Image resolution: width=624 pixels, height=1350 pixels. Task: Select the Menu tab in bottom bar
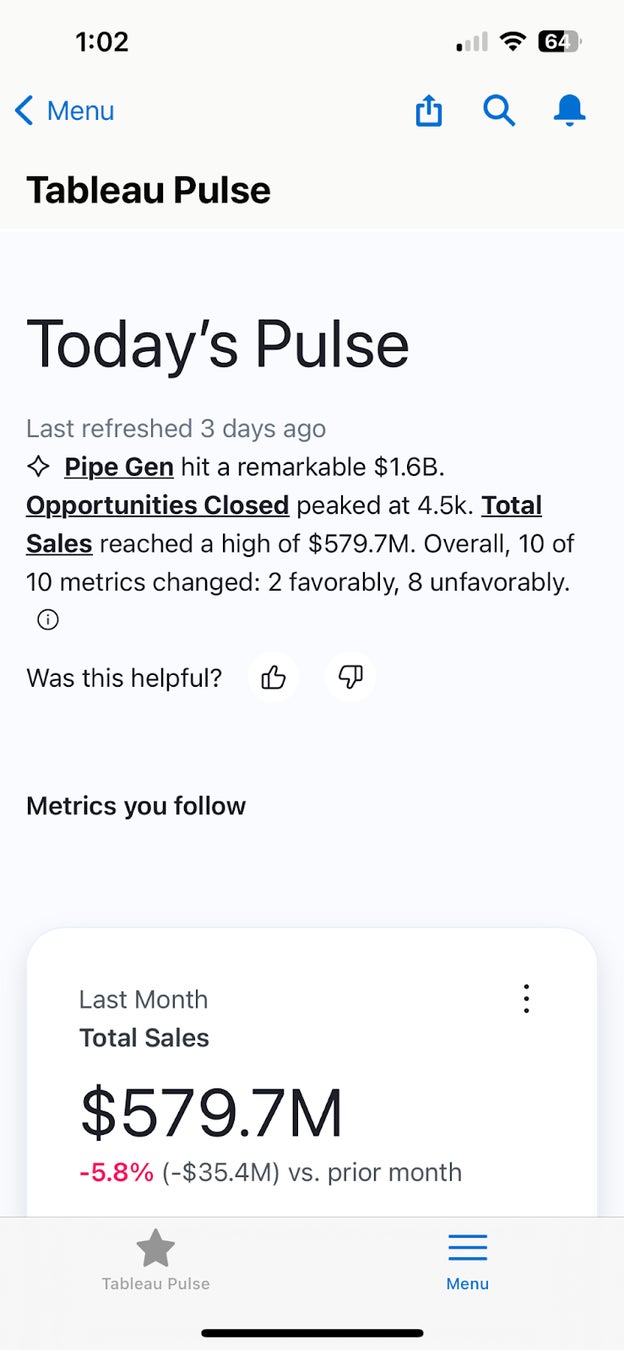click(x=467, y=1260)
